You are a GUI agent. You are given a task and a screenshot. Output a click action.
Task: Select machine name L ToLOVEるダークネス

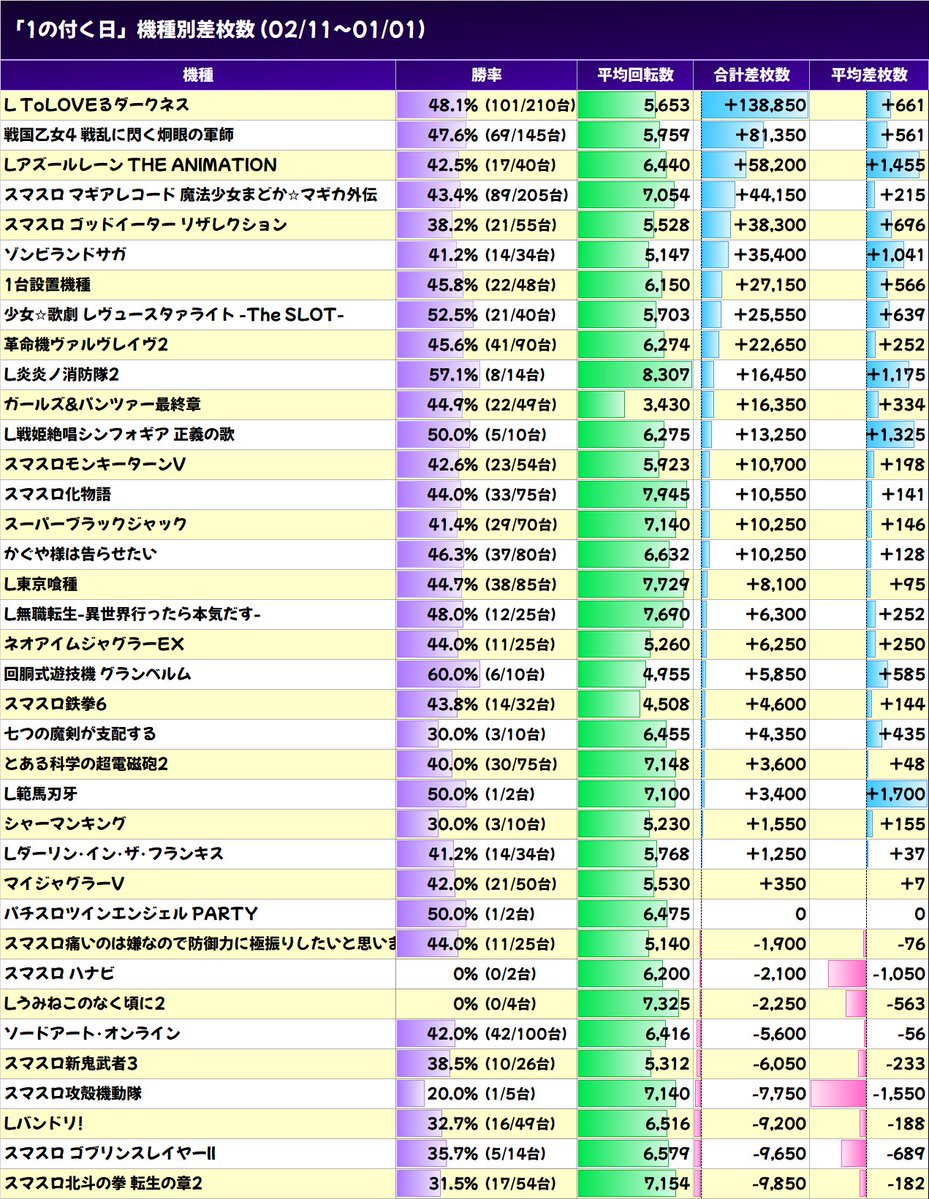point(96,105)
